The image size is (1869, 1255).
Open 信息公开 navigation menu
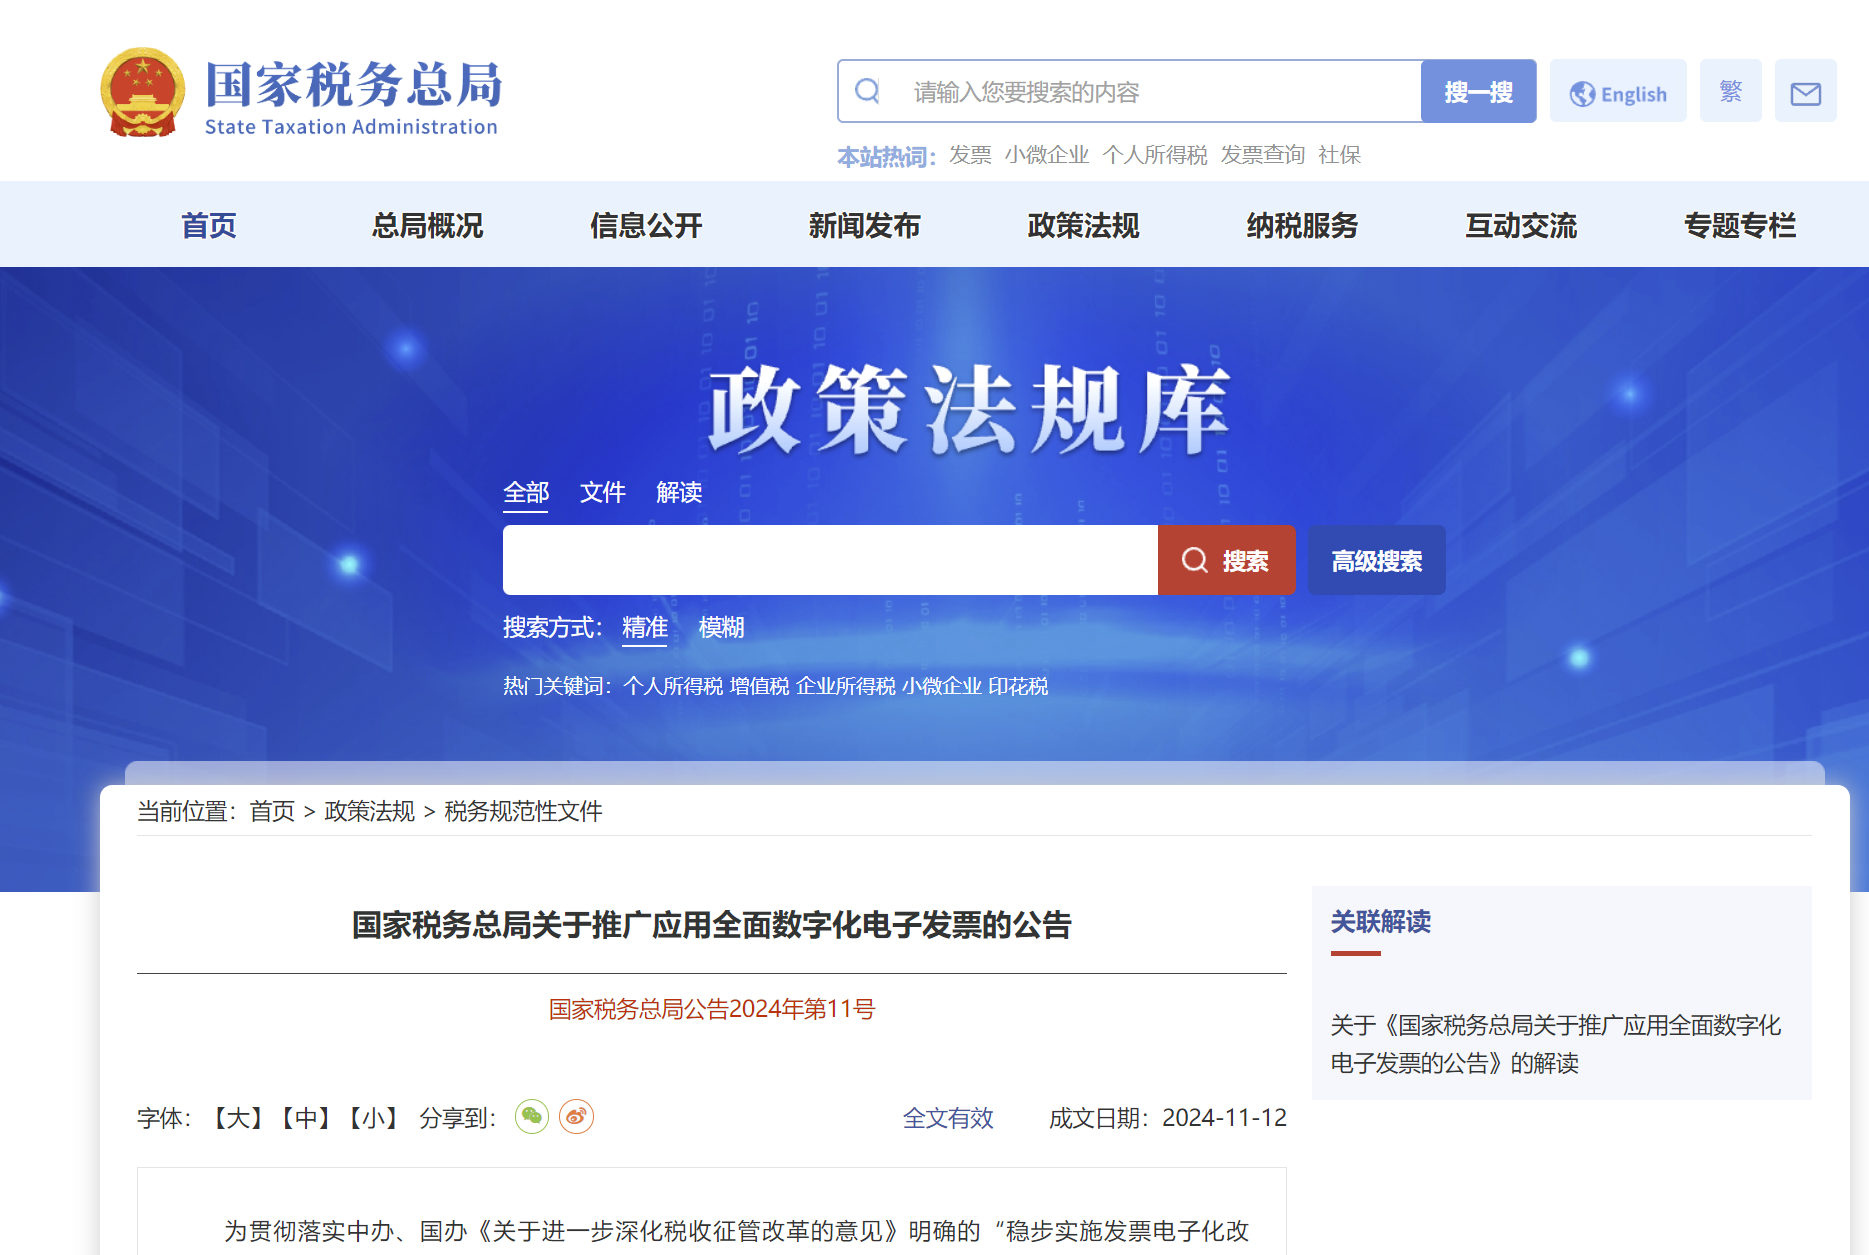tap(646, 225)
